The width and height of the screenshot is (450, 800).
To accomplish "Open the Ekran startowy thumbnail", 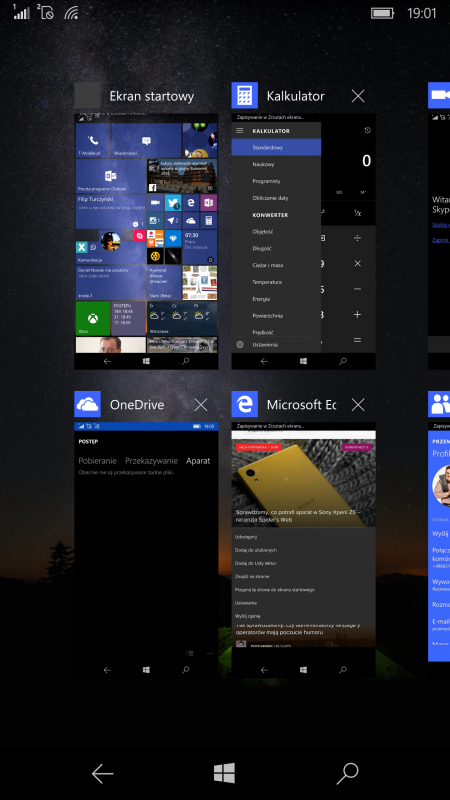I will tap(146, 241).
